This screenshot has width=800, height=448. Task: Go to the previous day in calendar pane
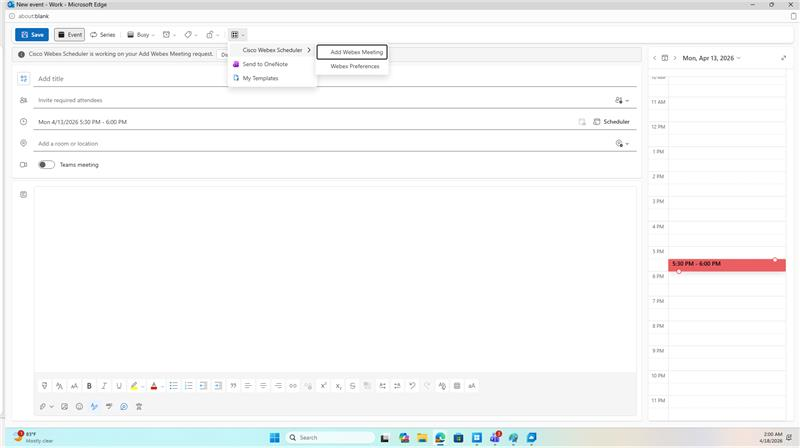(x=655, y=58)
